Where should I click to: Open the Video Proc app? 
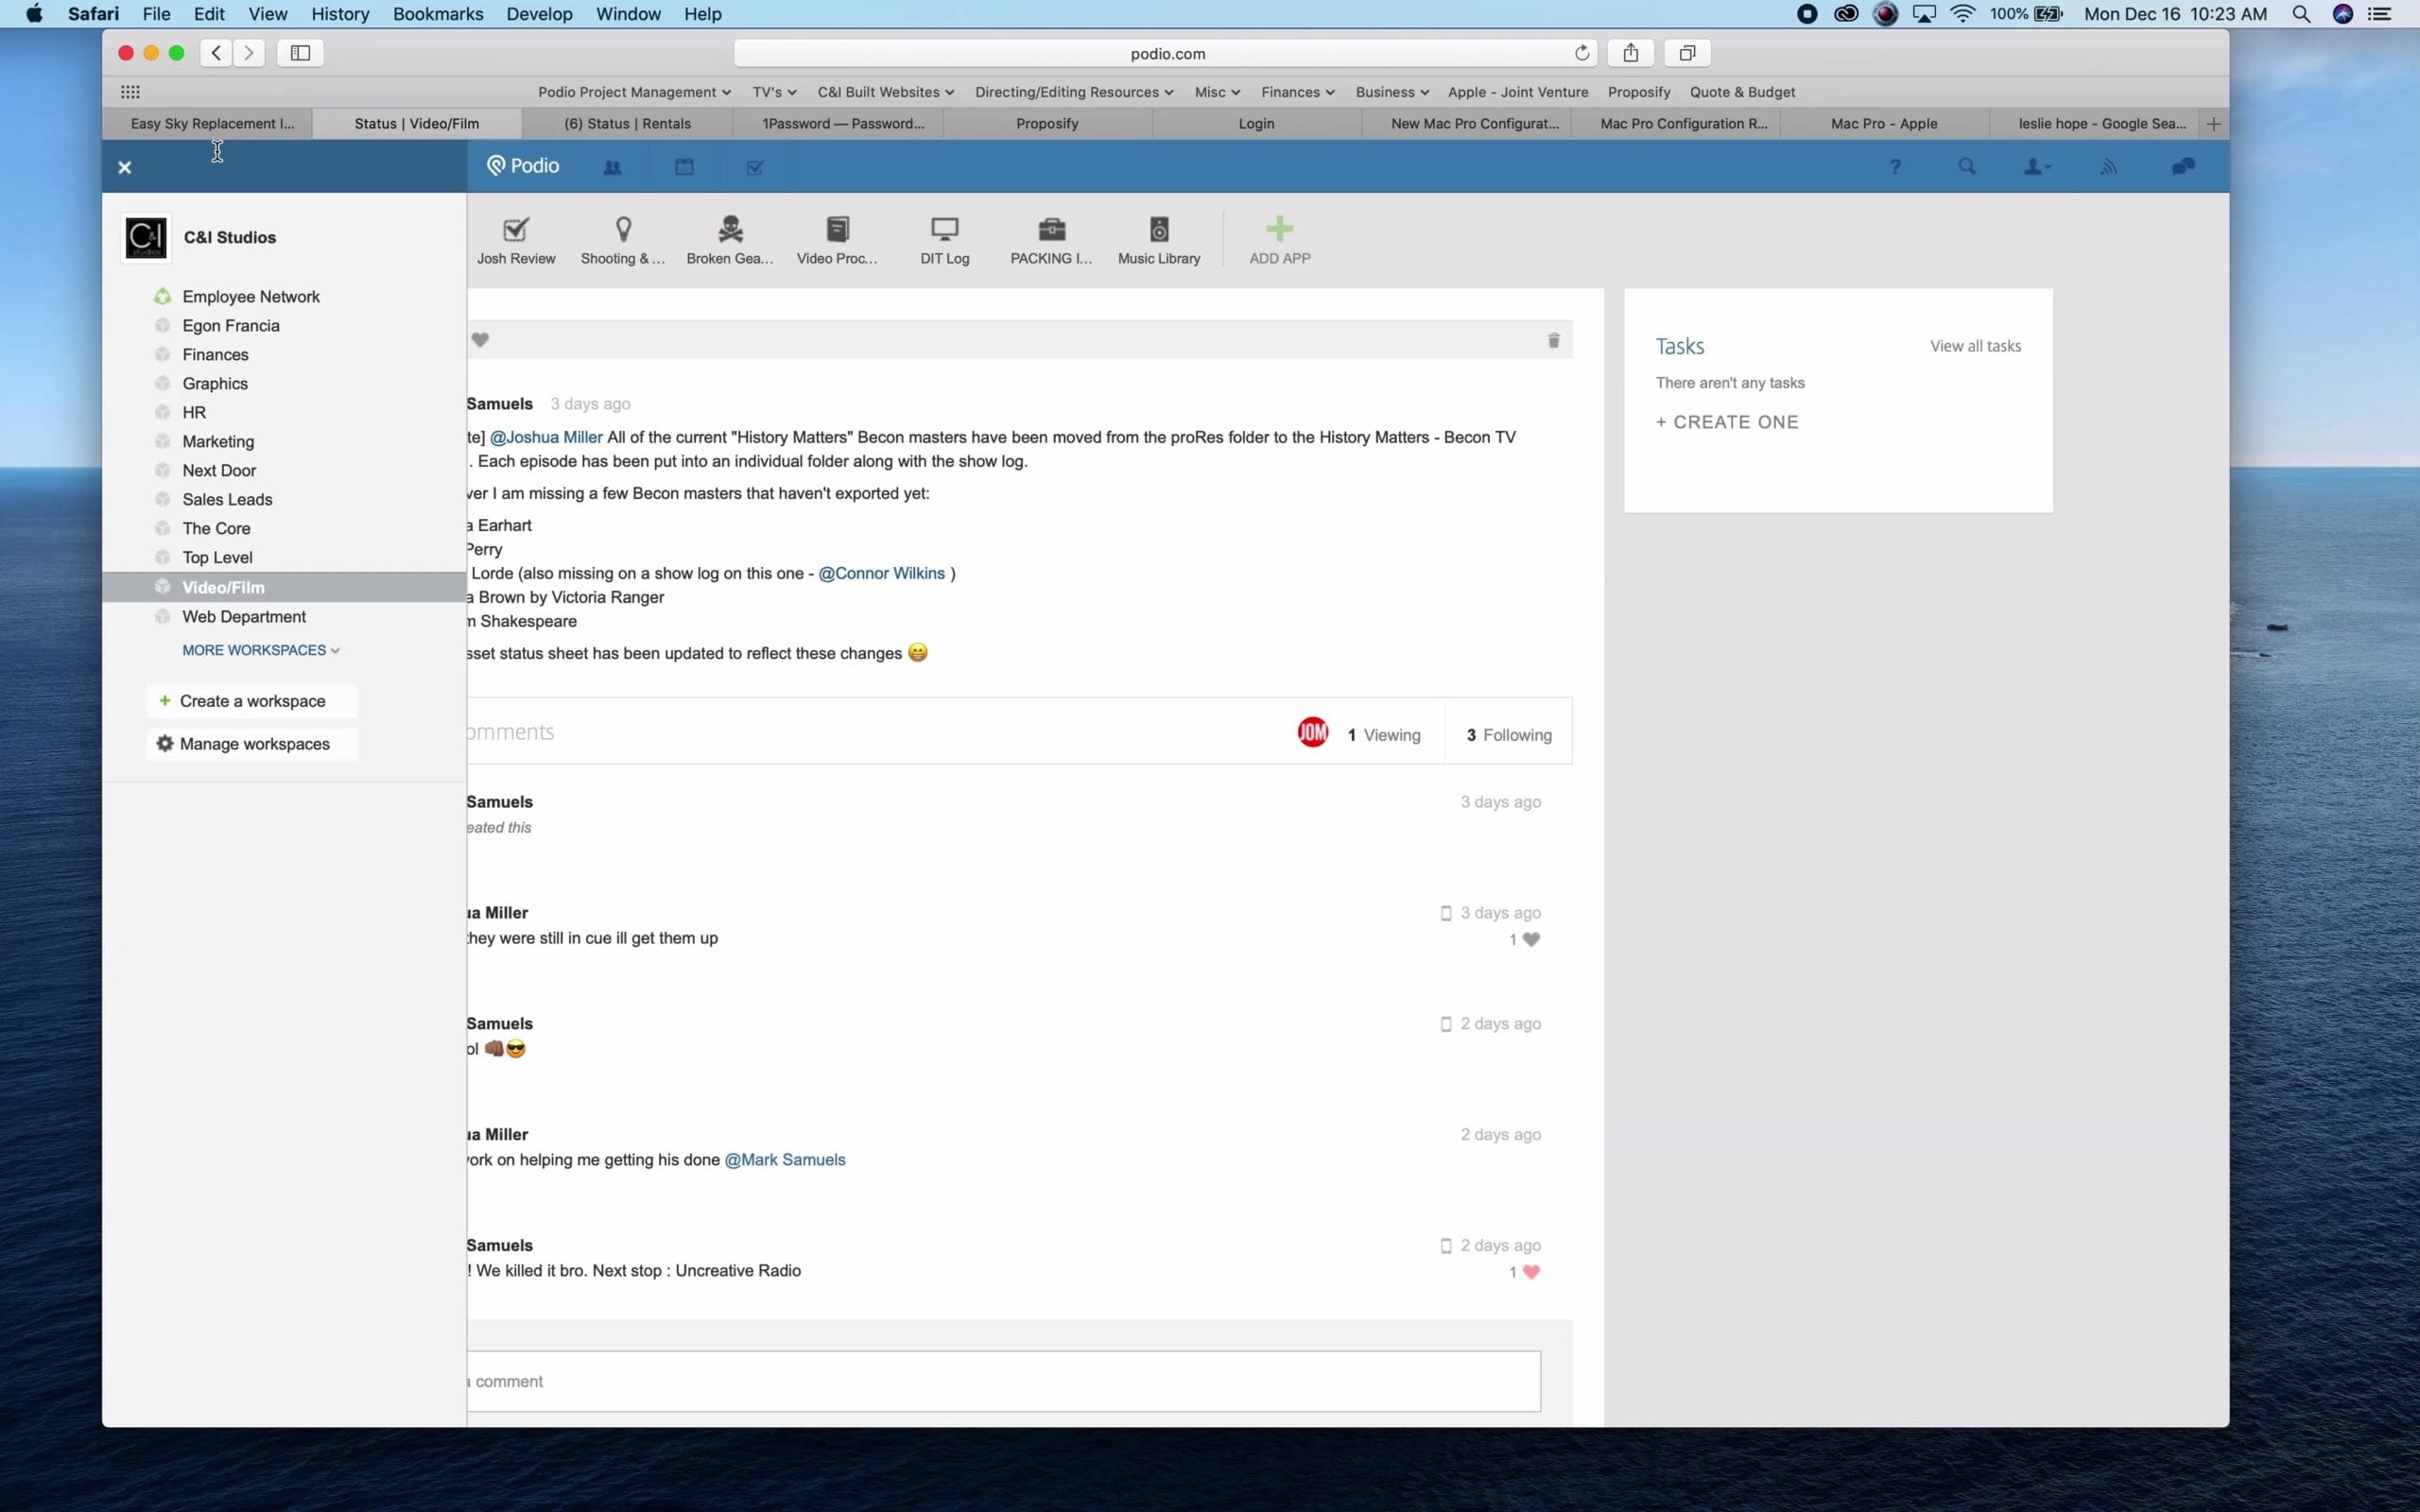[837, 241]
